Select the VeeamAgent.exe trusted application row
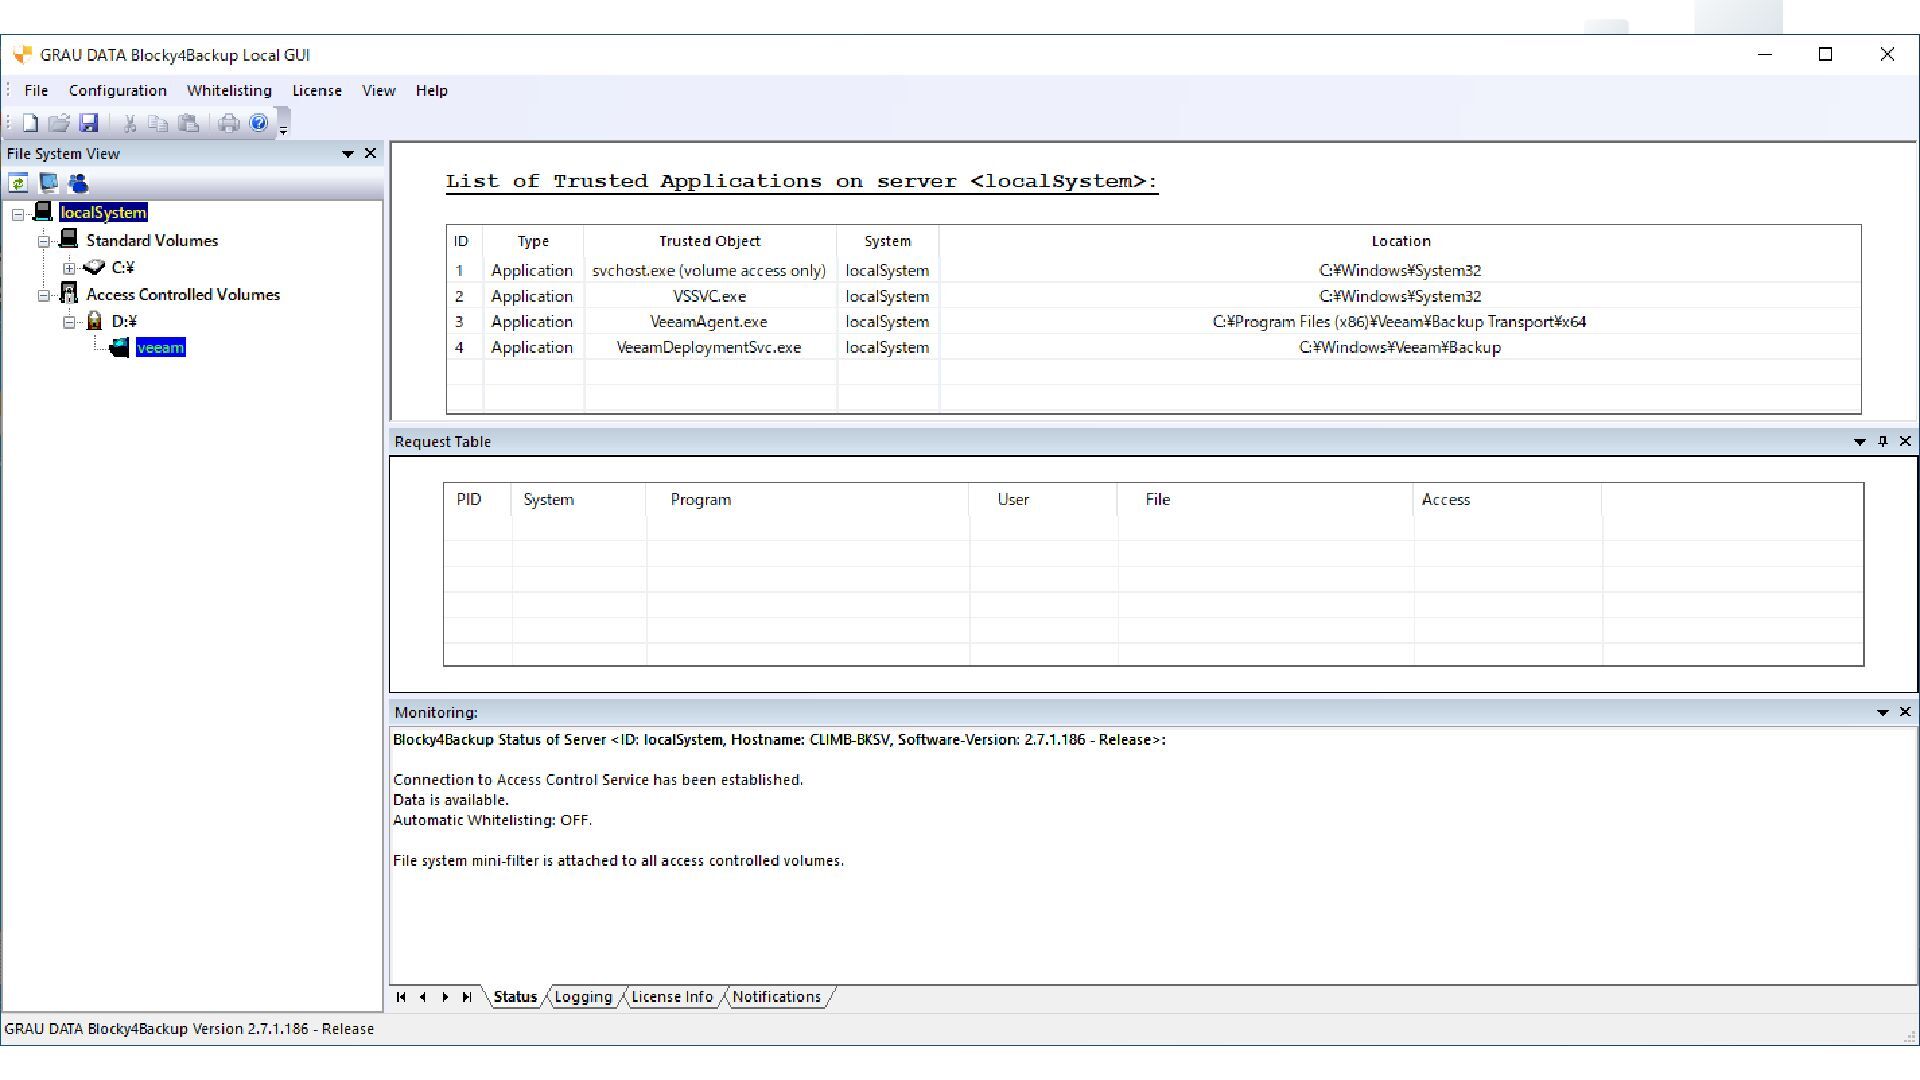 click(x=708, y=322)
